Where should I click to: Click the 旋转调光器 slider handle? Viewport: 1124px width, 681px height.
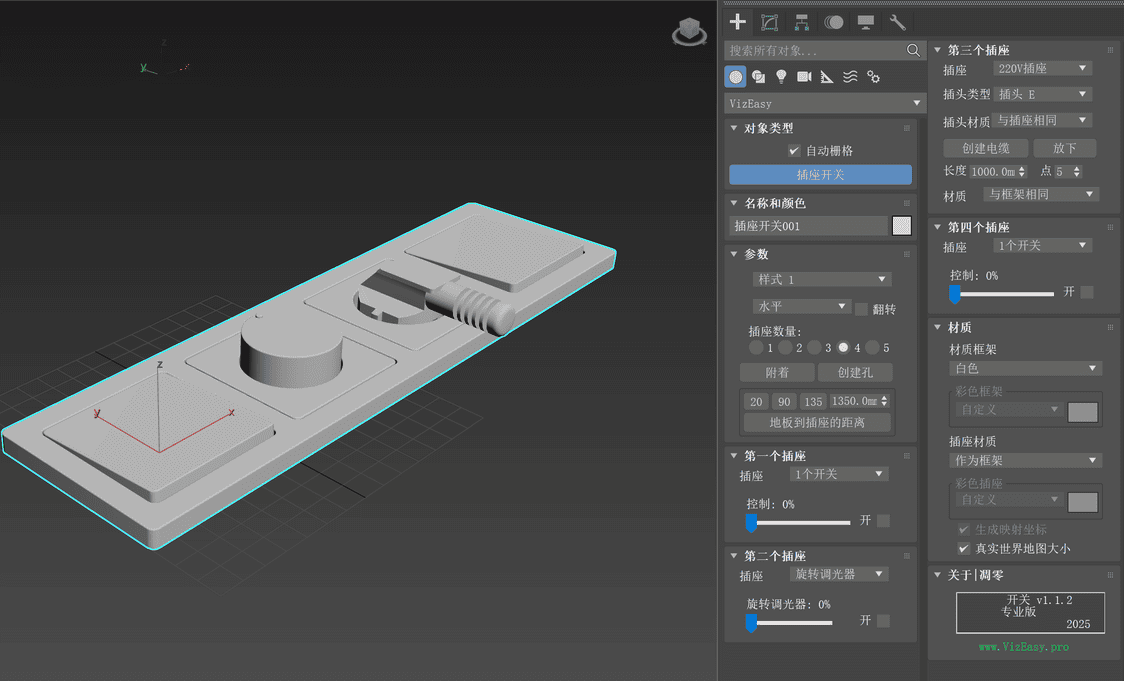(x=751, y=623)
